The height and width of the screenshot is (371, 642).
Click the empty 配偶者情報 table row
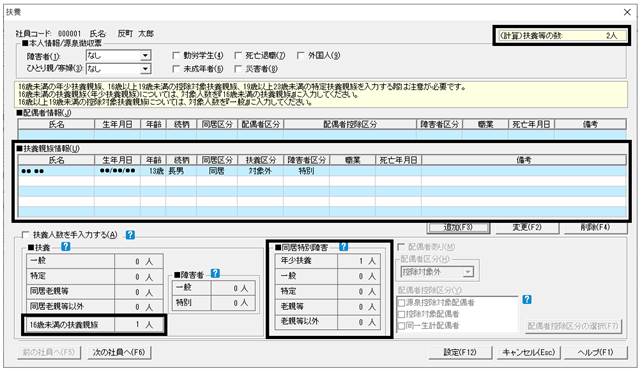tap(322, 135)
